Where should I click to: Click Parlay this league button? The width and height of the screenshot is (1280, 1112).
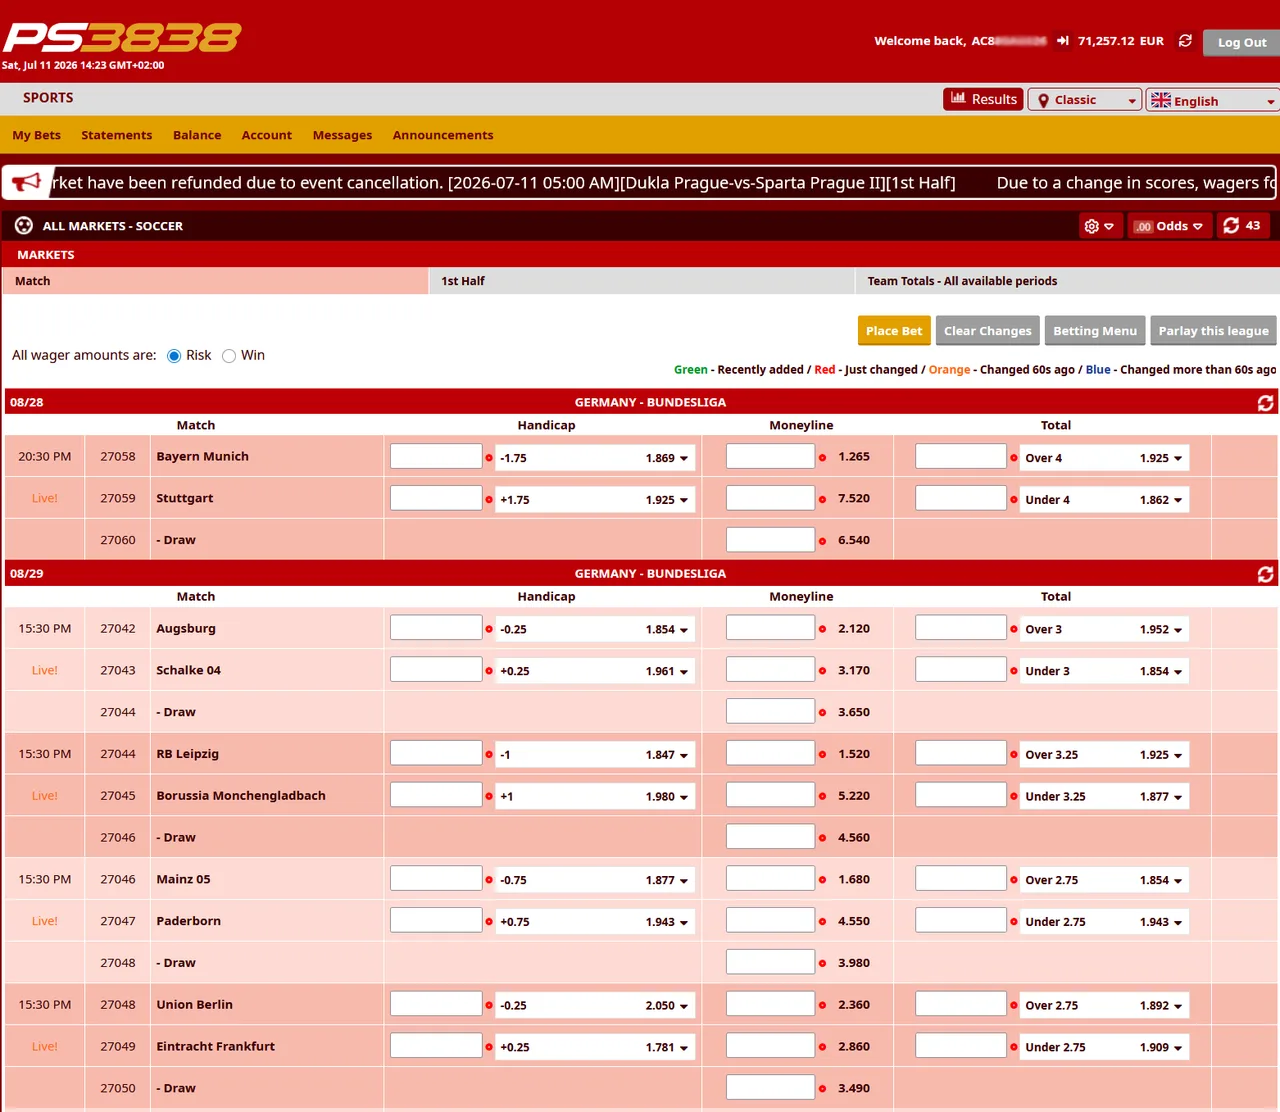pos(1213,331)
